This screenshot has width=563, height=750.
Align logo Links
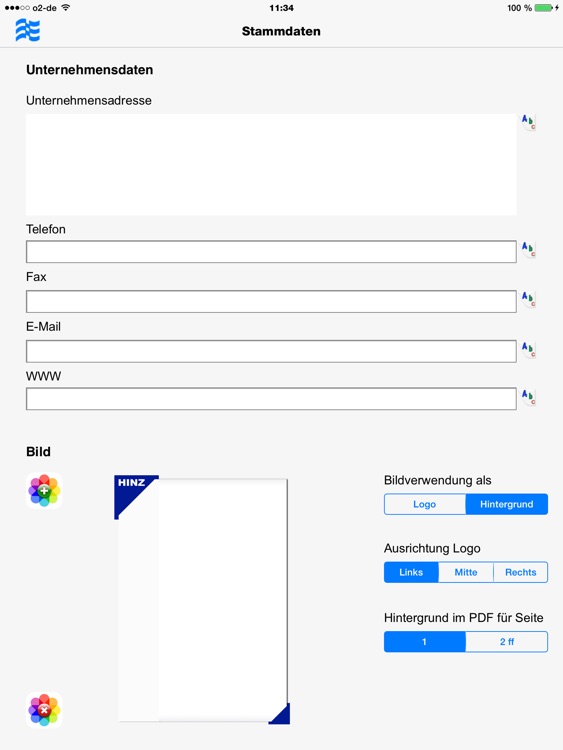point(411,572)
